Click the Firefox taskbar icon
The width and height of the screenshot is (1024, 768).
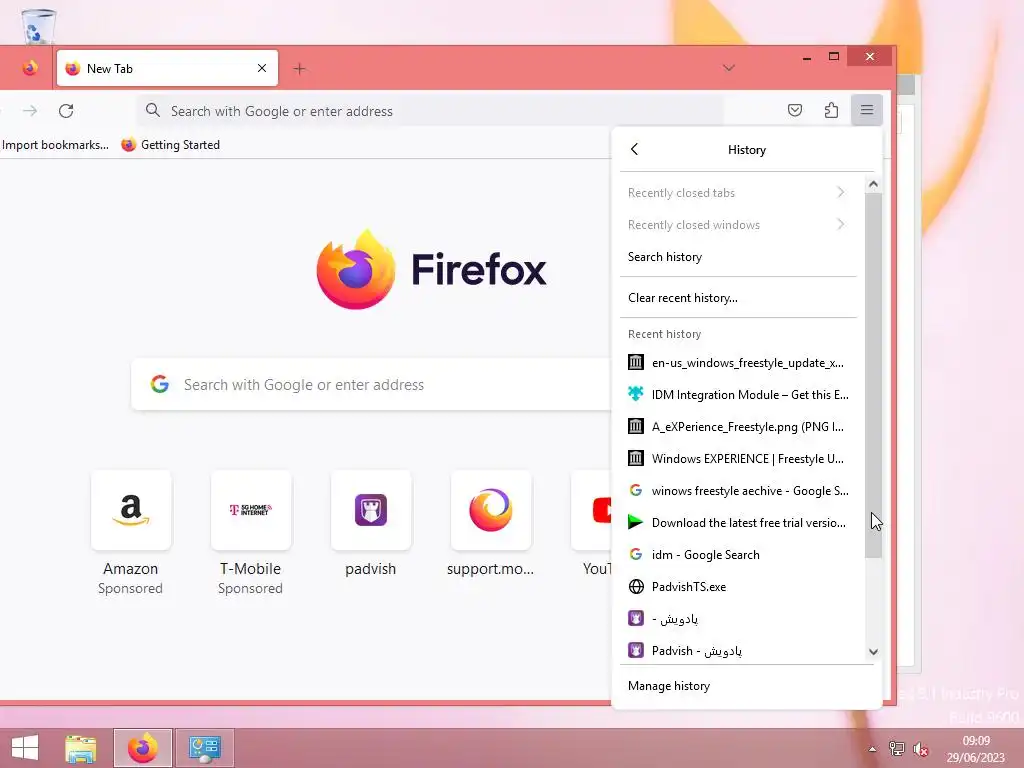143,748
